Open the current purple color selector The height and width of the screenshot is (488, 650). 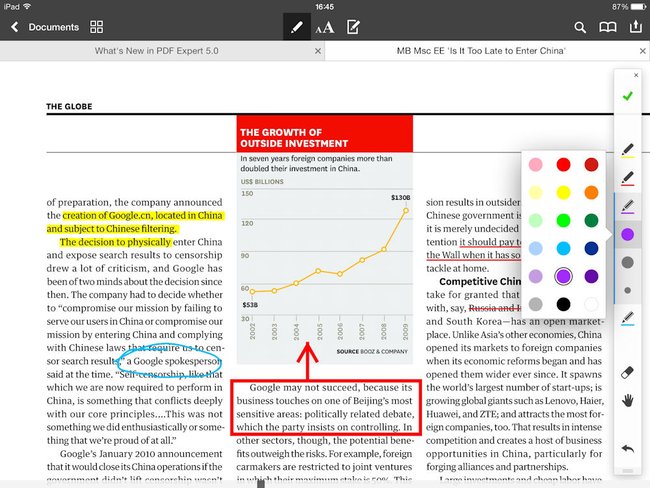point(628,234)
